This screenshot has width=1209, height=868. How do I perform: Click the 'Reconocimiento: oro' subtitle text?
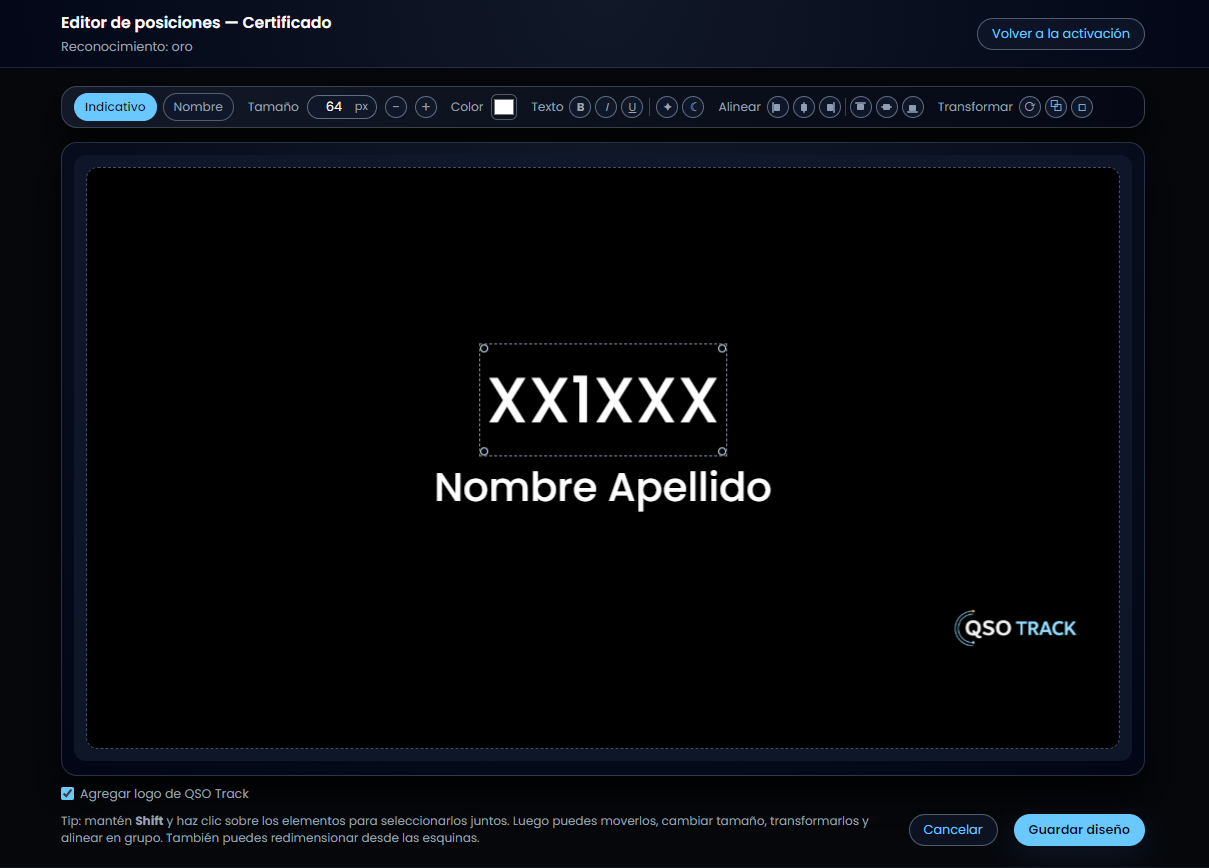pyautogui.click(x=127, y=47)
